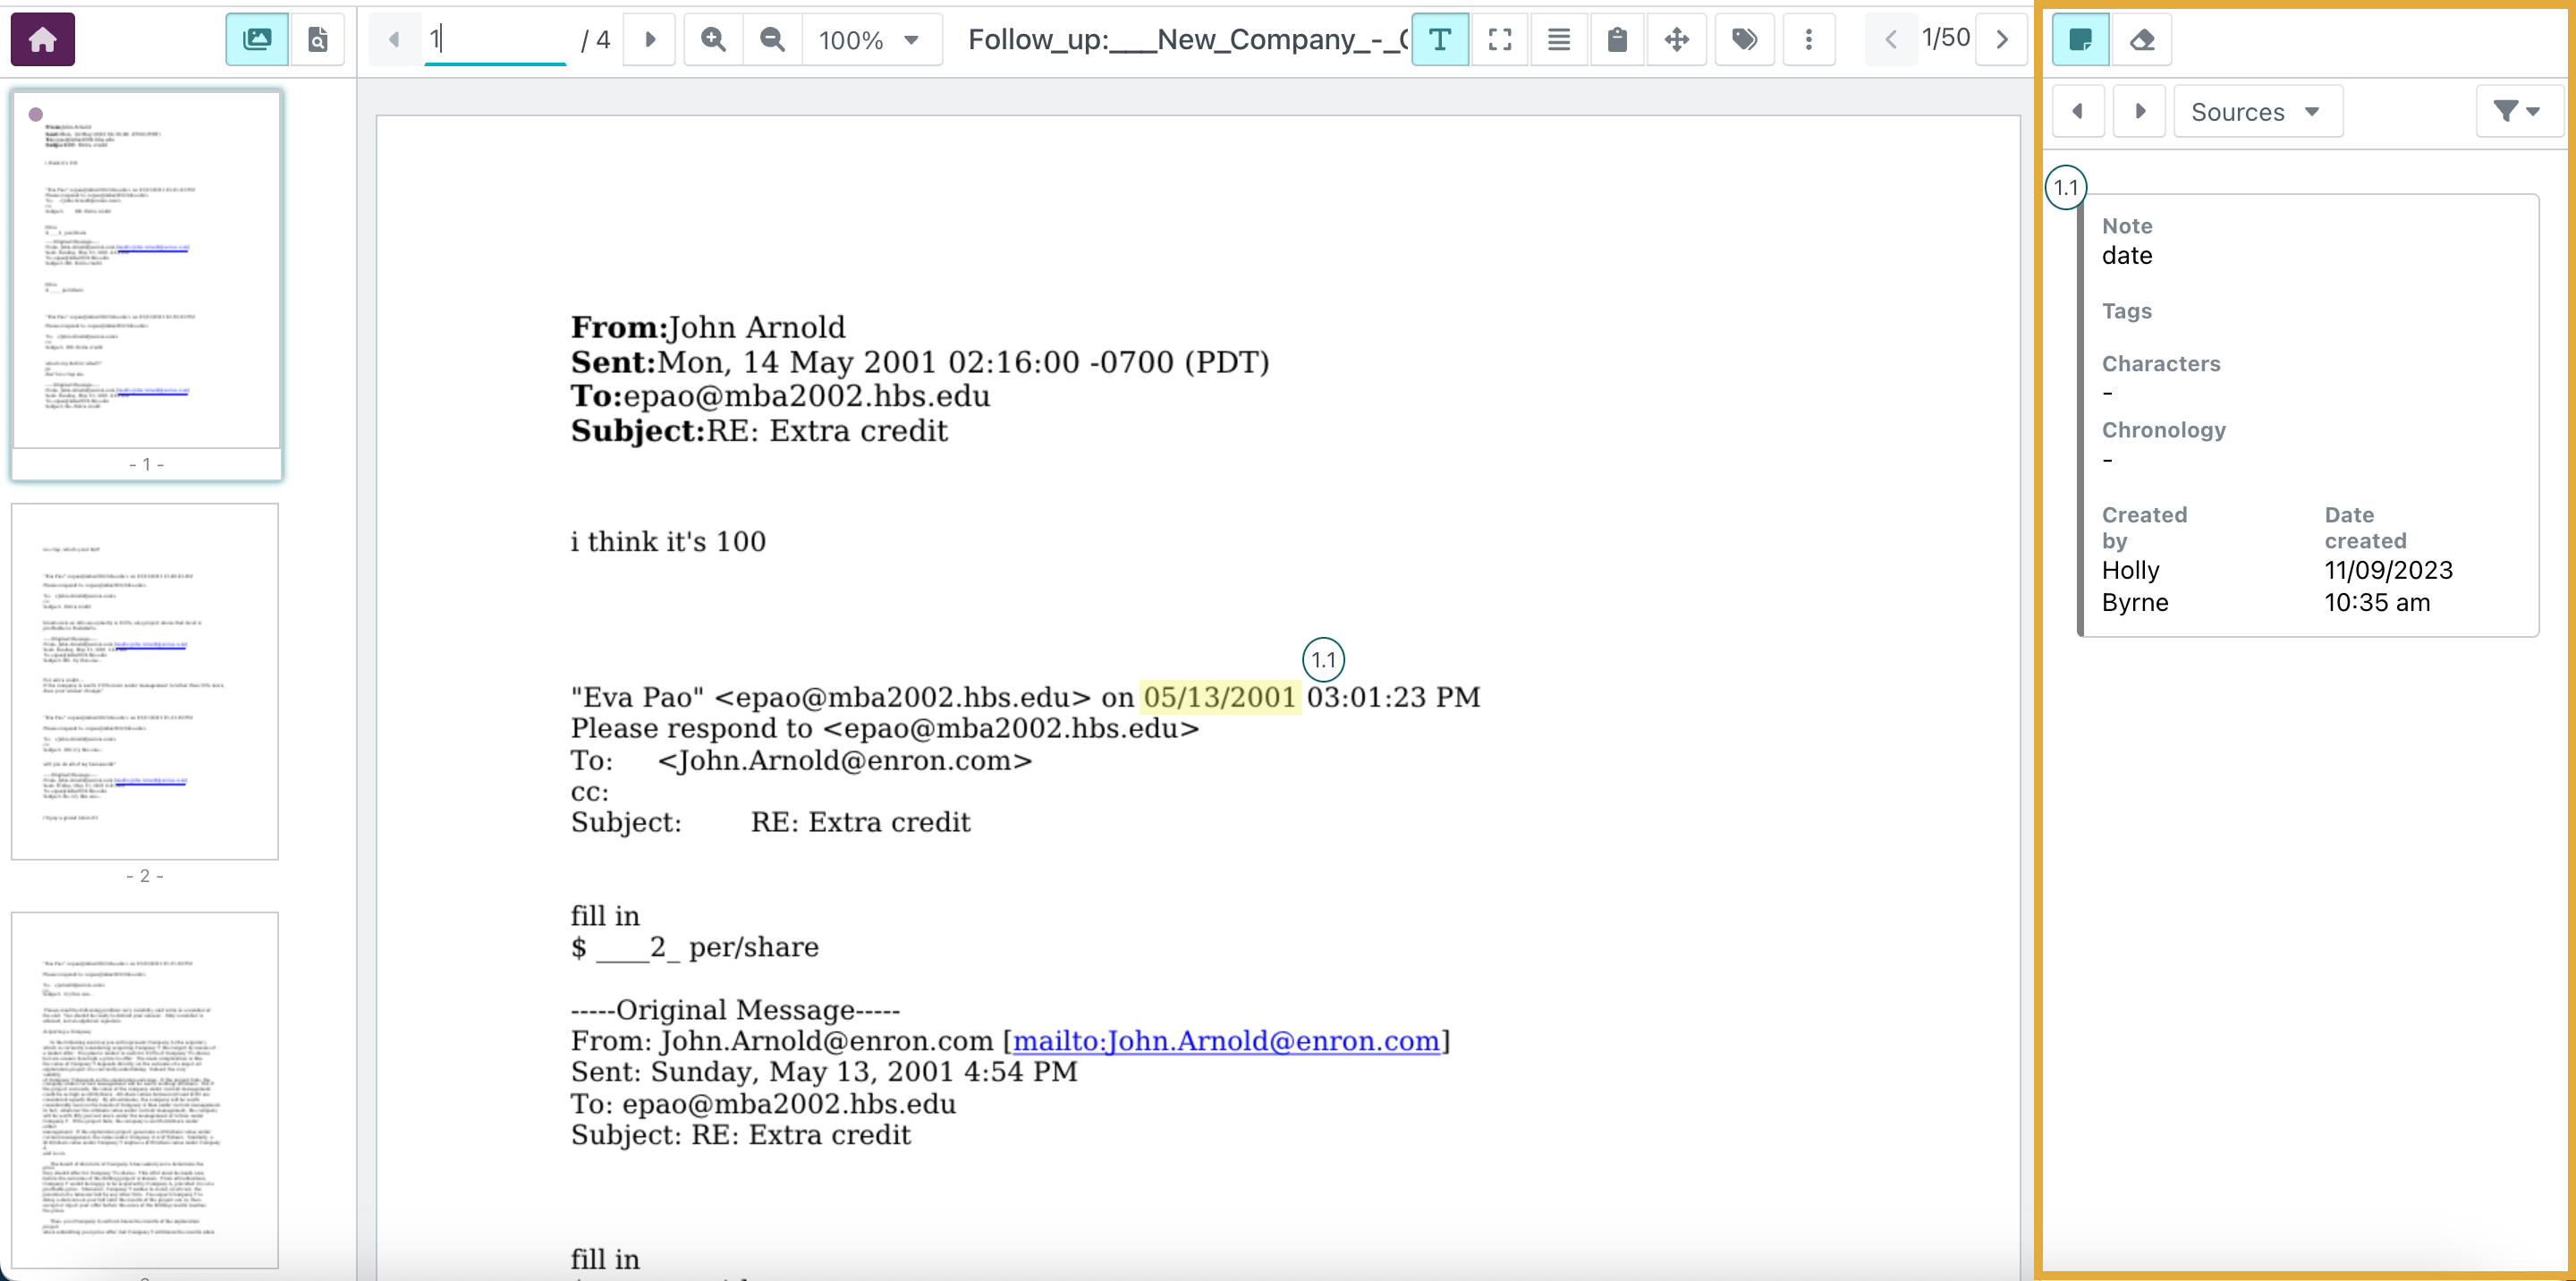Toggle the sticky note annotations panel
The height and width of the screenshot is (1281, 2576).
click(x=2080, y=39)
